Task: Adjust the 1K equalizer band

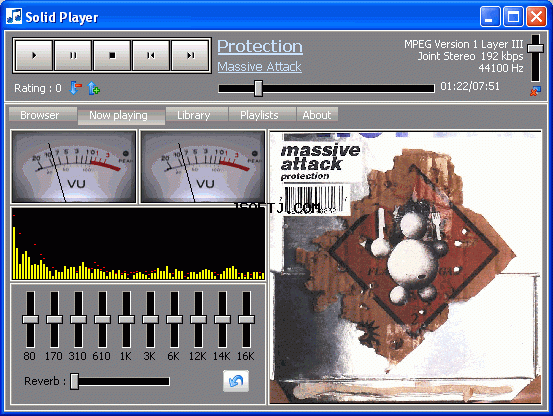Action: 126,319
